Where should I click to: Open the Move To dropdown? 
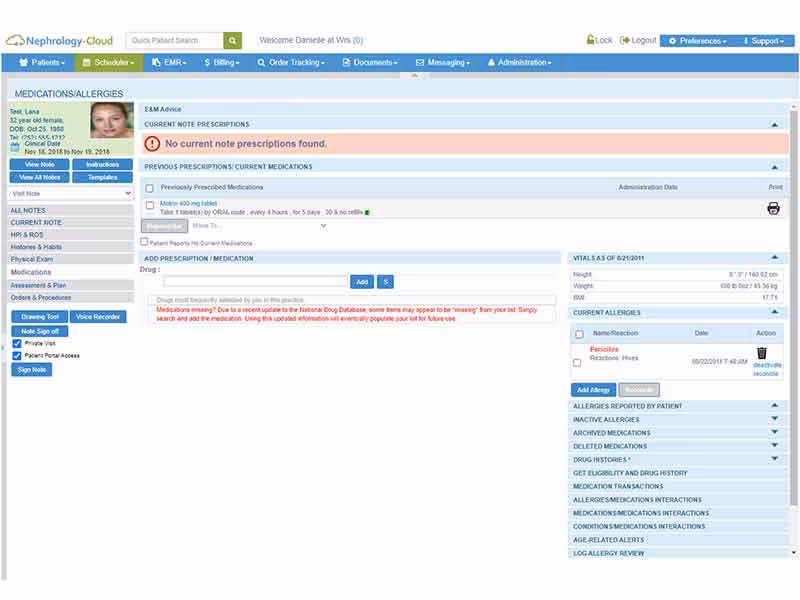click(x=259, y=226)
